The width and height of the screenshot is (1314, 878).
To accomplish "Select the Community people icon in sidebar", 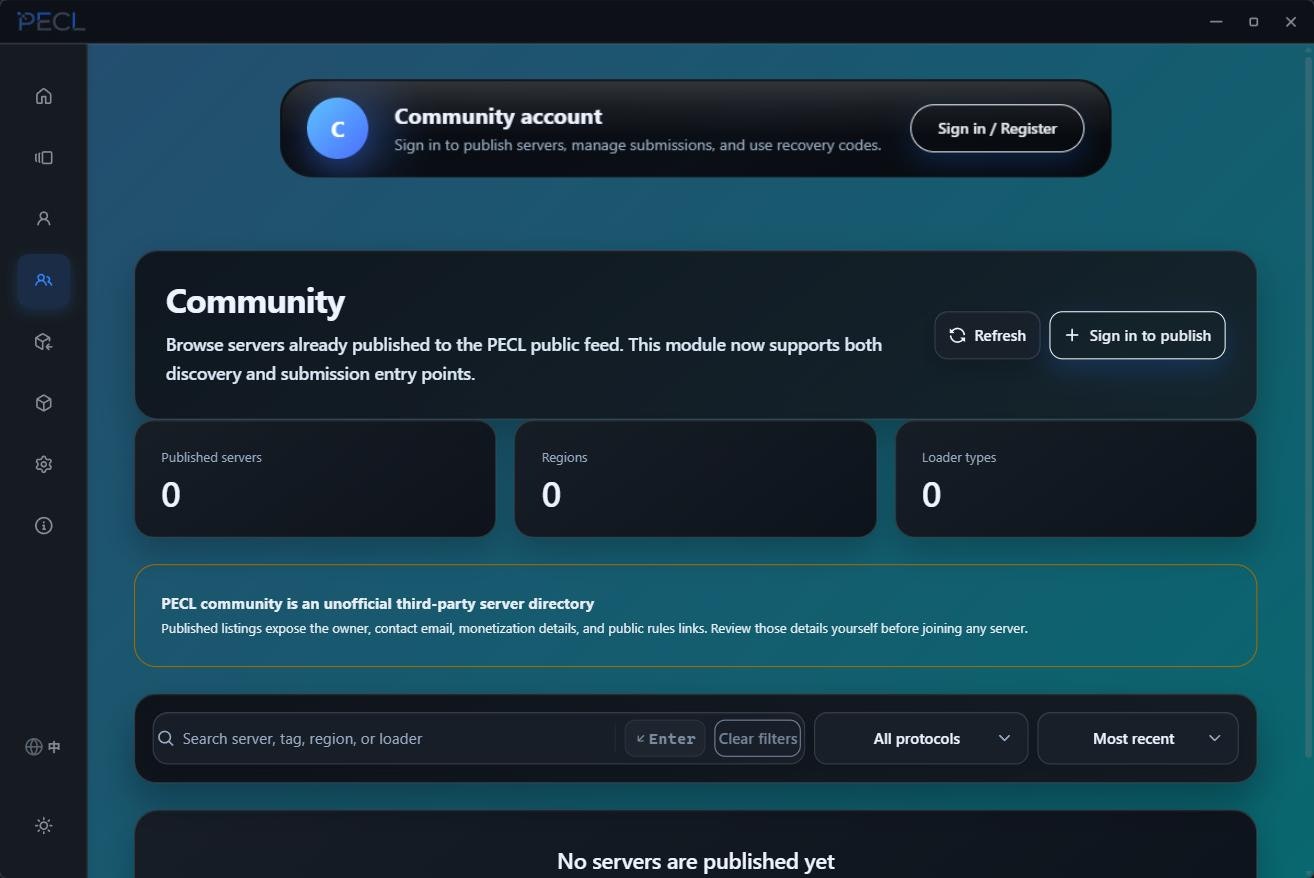I will point(43,280).
